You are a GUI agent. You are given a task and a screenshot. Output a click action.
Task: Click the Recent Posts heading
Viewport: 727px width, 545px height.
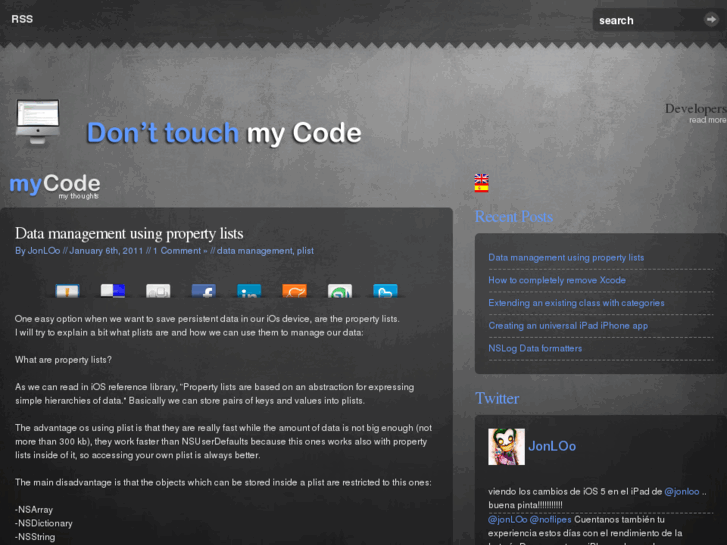[514, 217]
